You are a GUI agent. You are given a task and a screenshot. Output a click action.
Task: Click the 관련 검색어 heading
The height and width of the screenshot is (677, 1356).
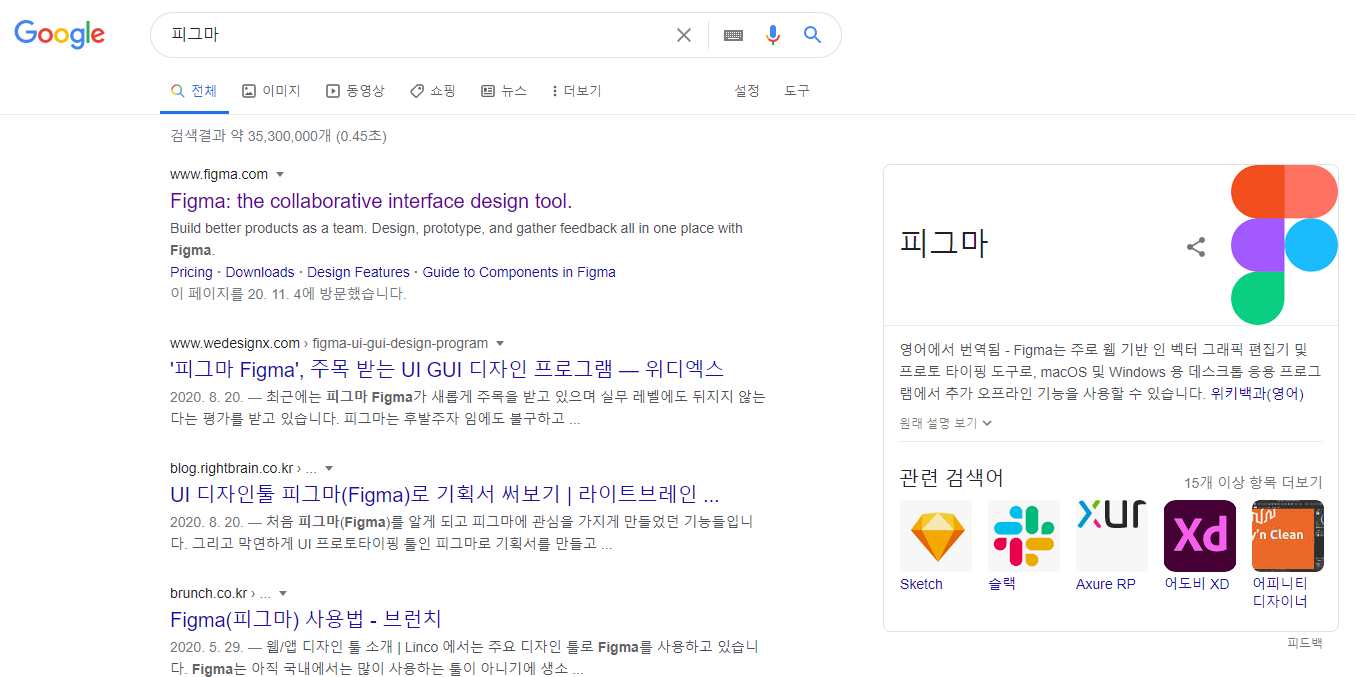coord(951,478)
